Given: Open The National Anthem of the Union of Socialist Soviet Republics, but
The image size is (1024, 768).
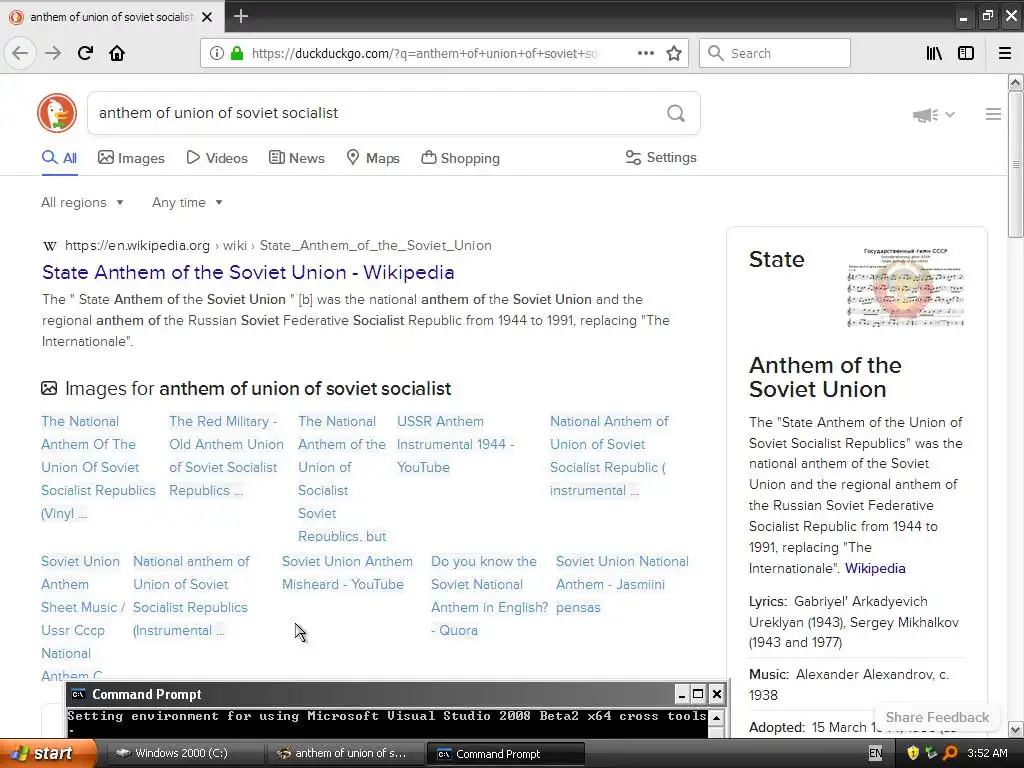Looking at the screenshot, I should [342, 479].
